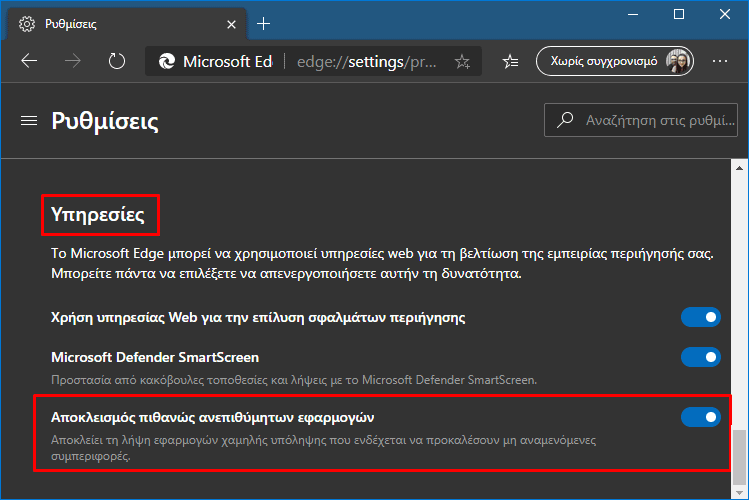Open a new tab with plus button
The image size is (749, 500).
click(x=263, y=23)
